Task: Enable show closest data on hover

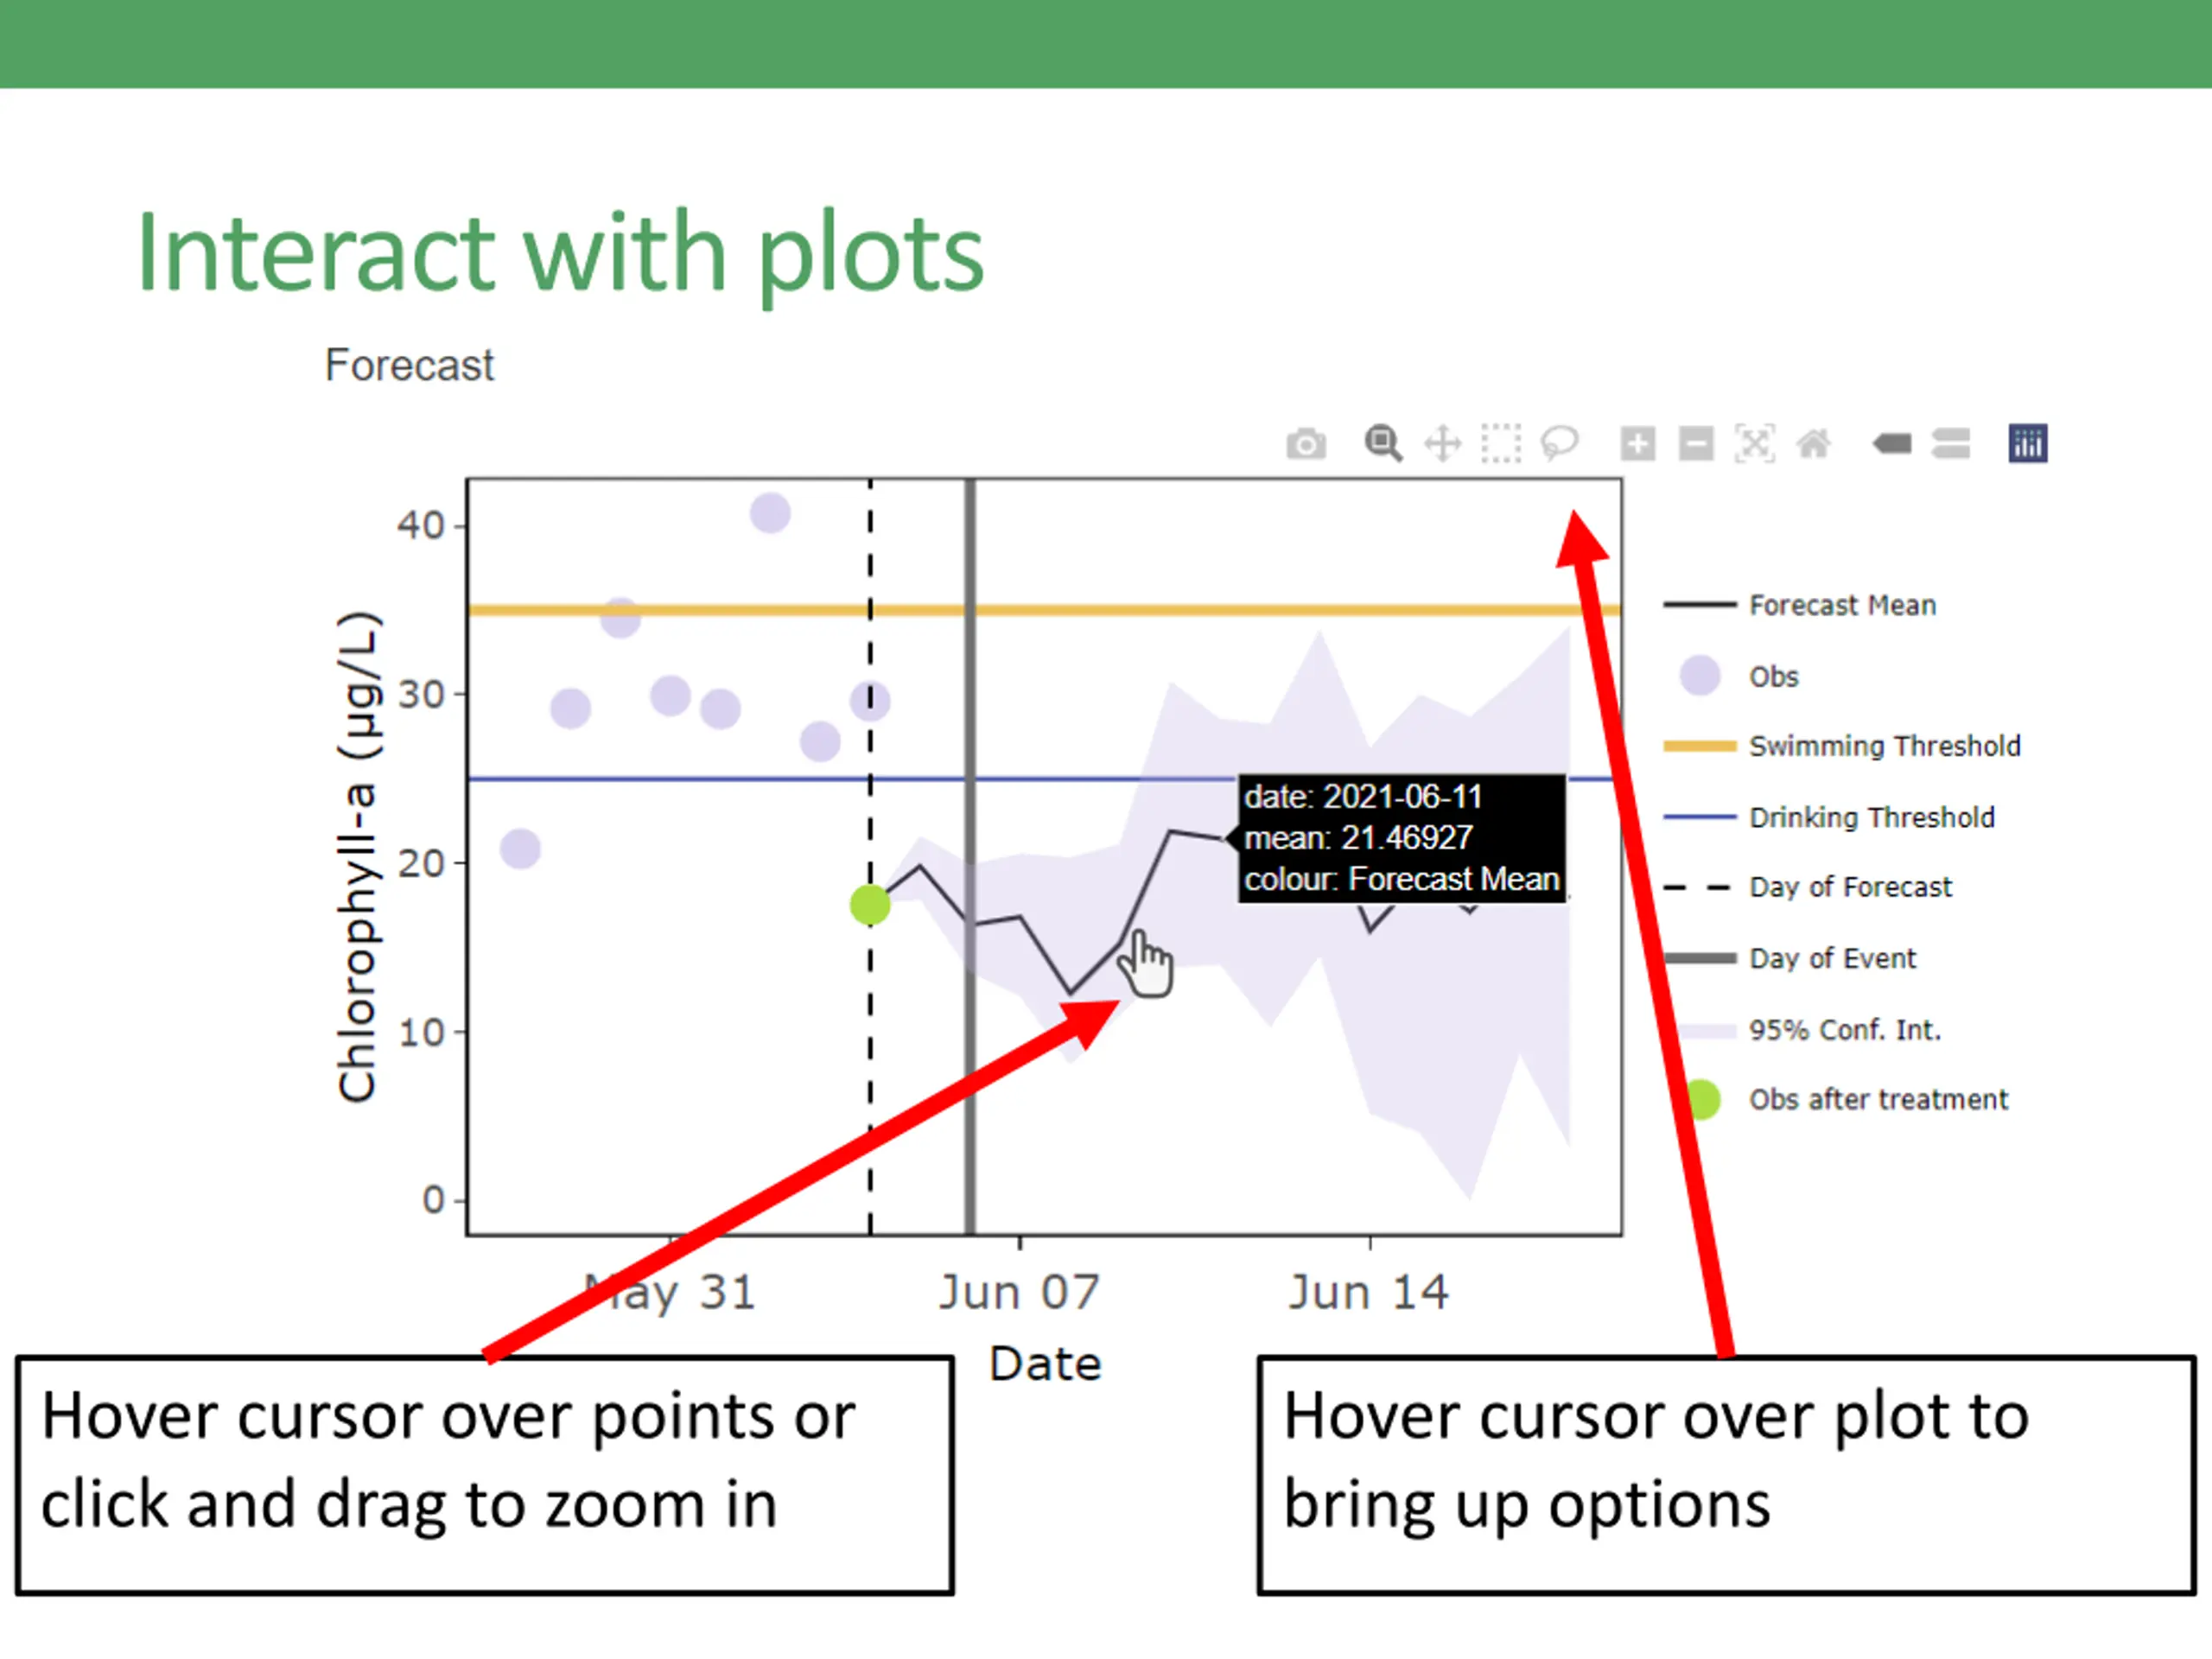Action: (1892, 443)
